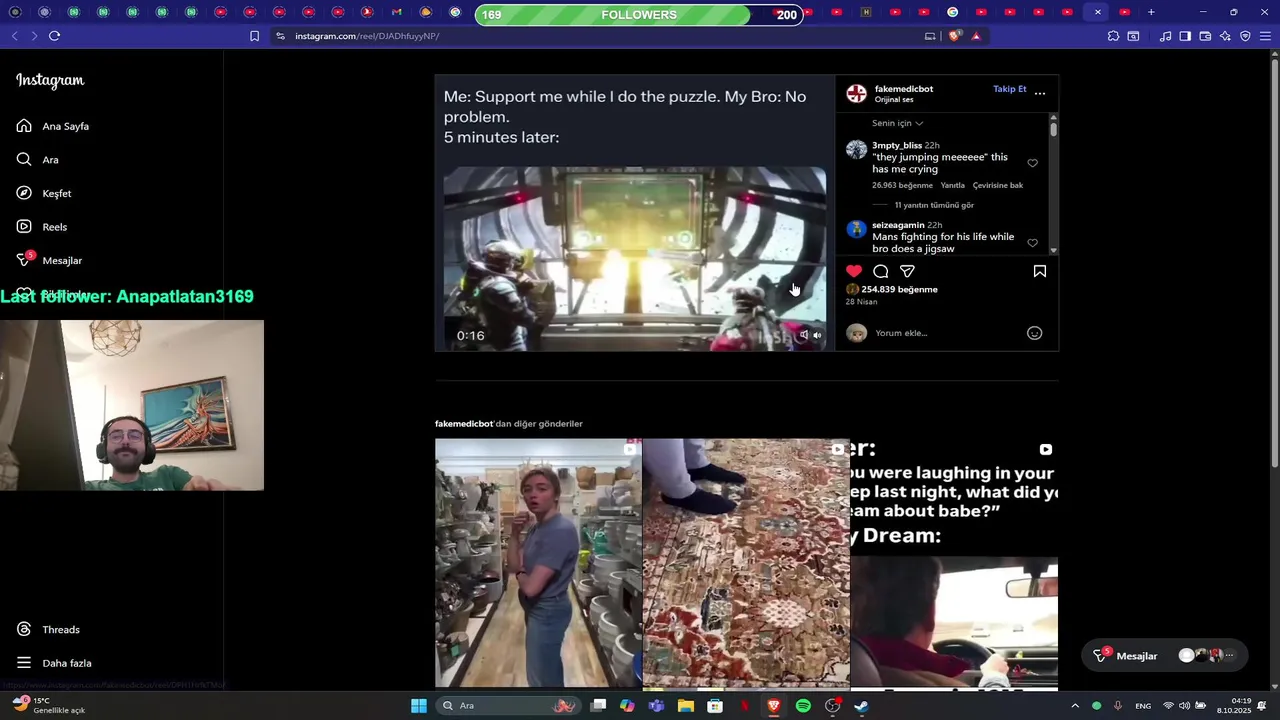Reply to 3mpty_bliss with Yanıtla
This screenshot has height=720, width=1280.
point(953,185)
